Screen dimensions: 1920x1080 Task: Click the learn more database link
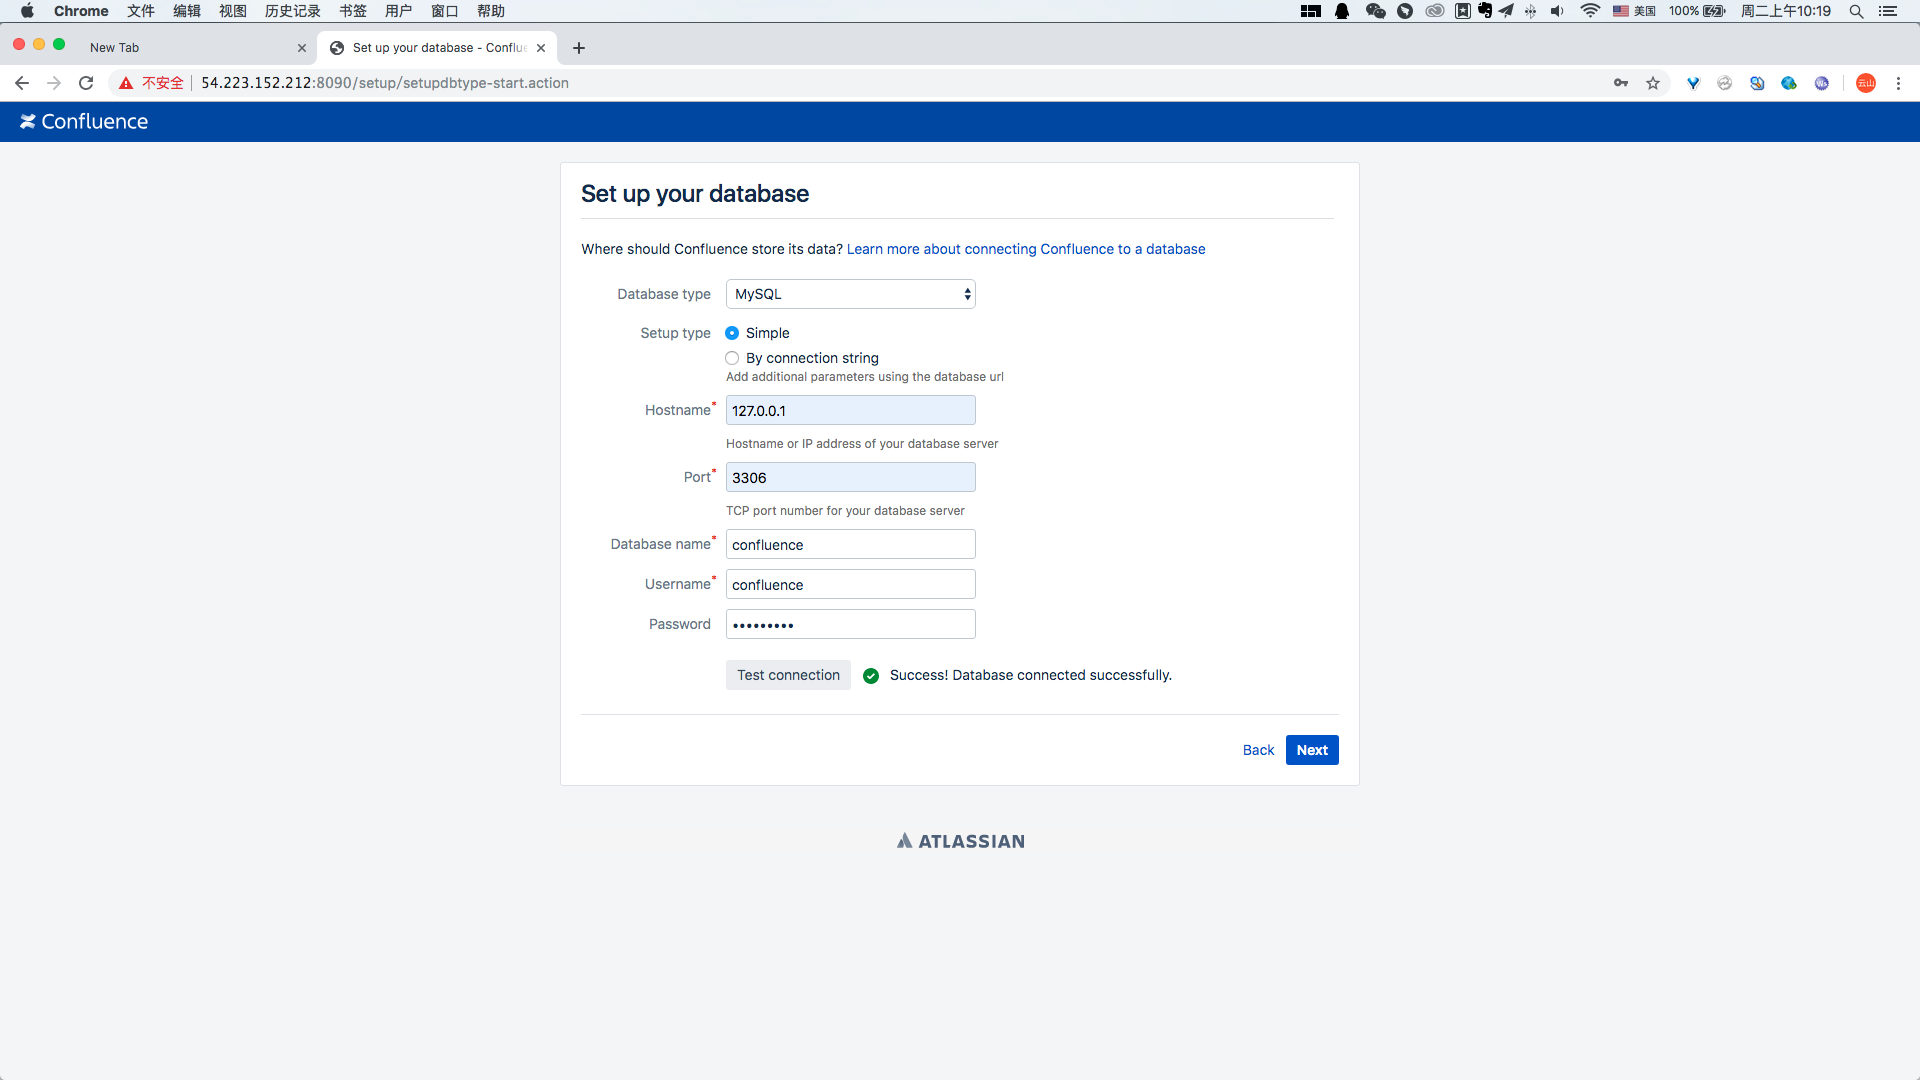[x=1026, y=249]
